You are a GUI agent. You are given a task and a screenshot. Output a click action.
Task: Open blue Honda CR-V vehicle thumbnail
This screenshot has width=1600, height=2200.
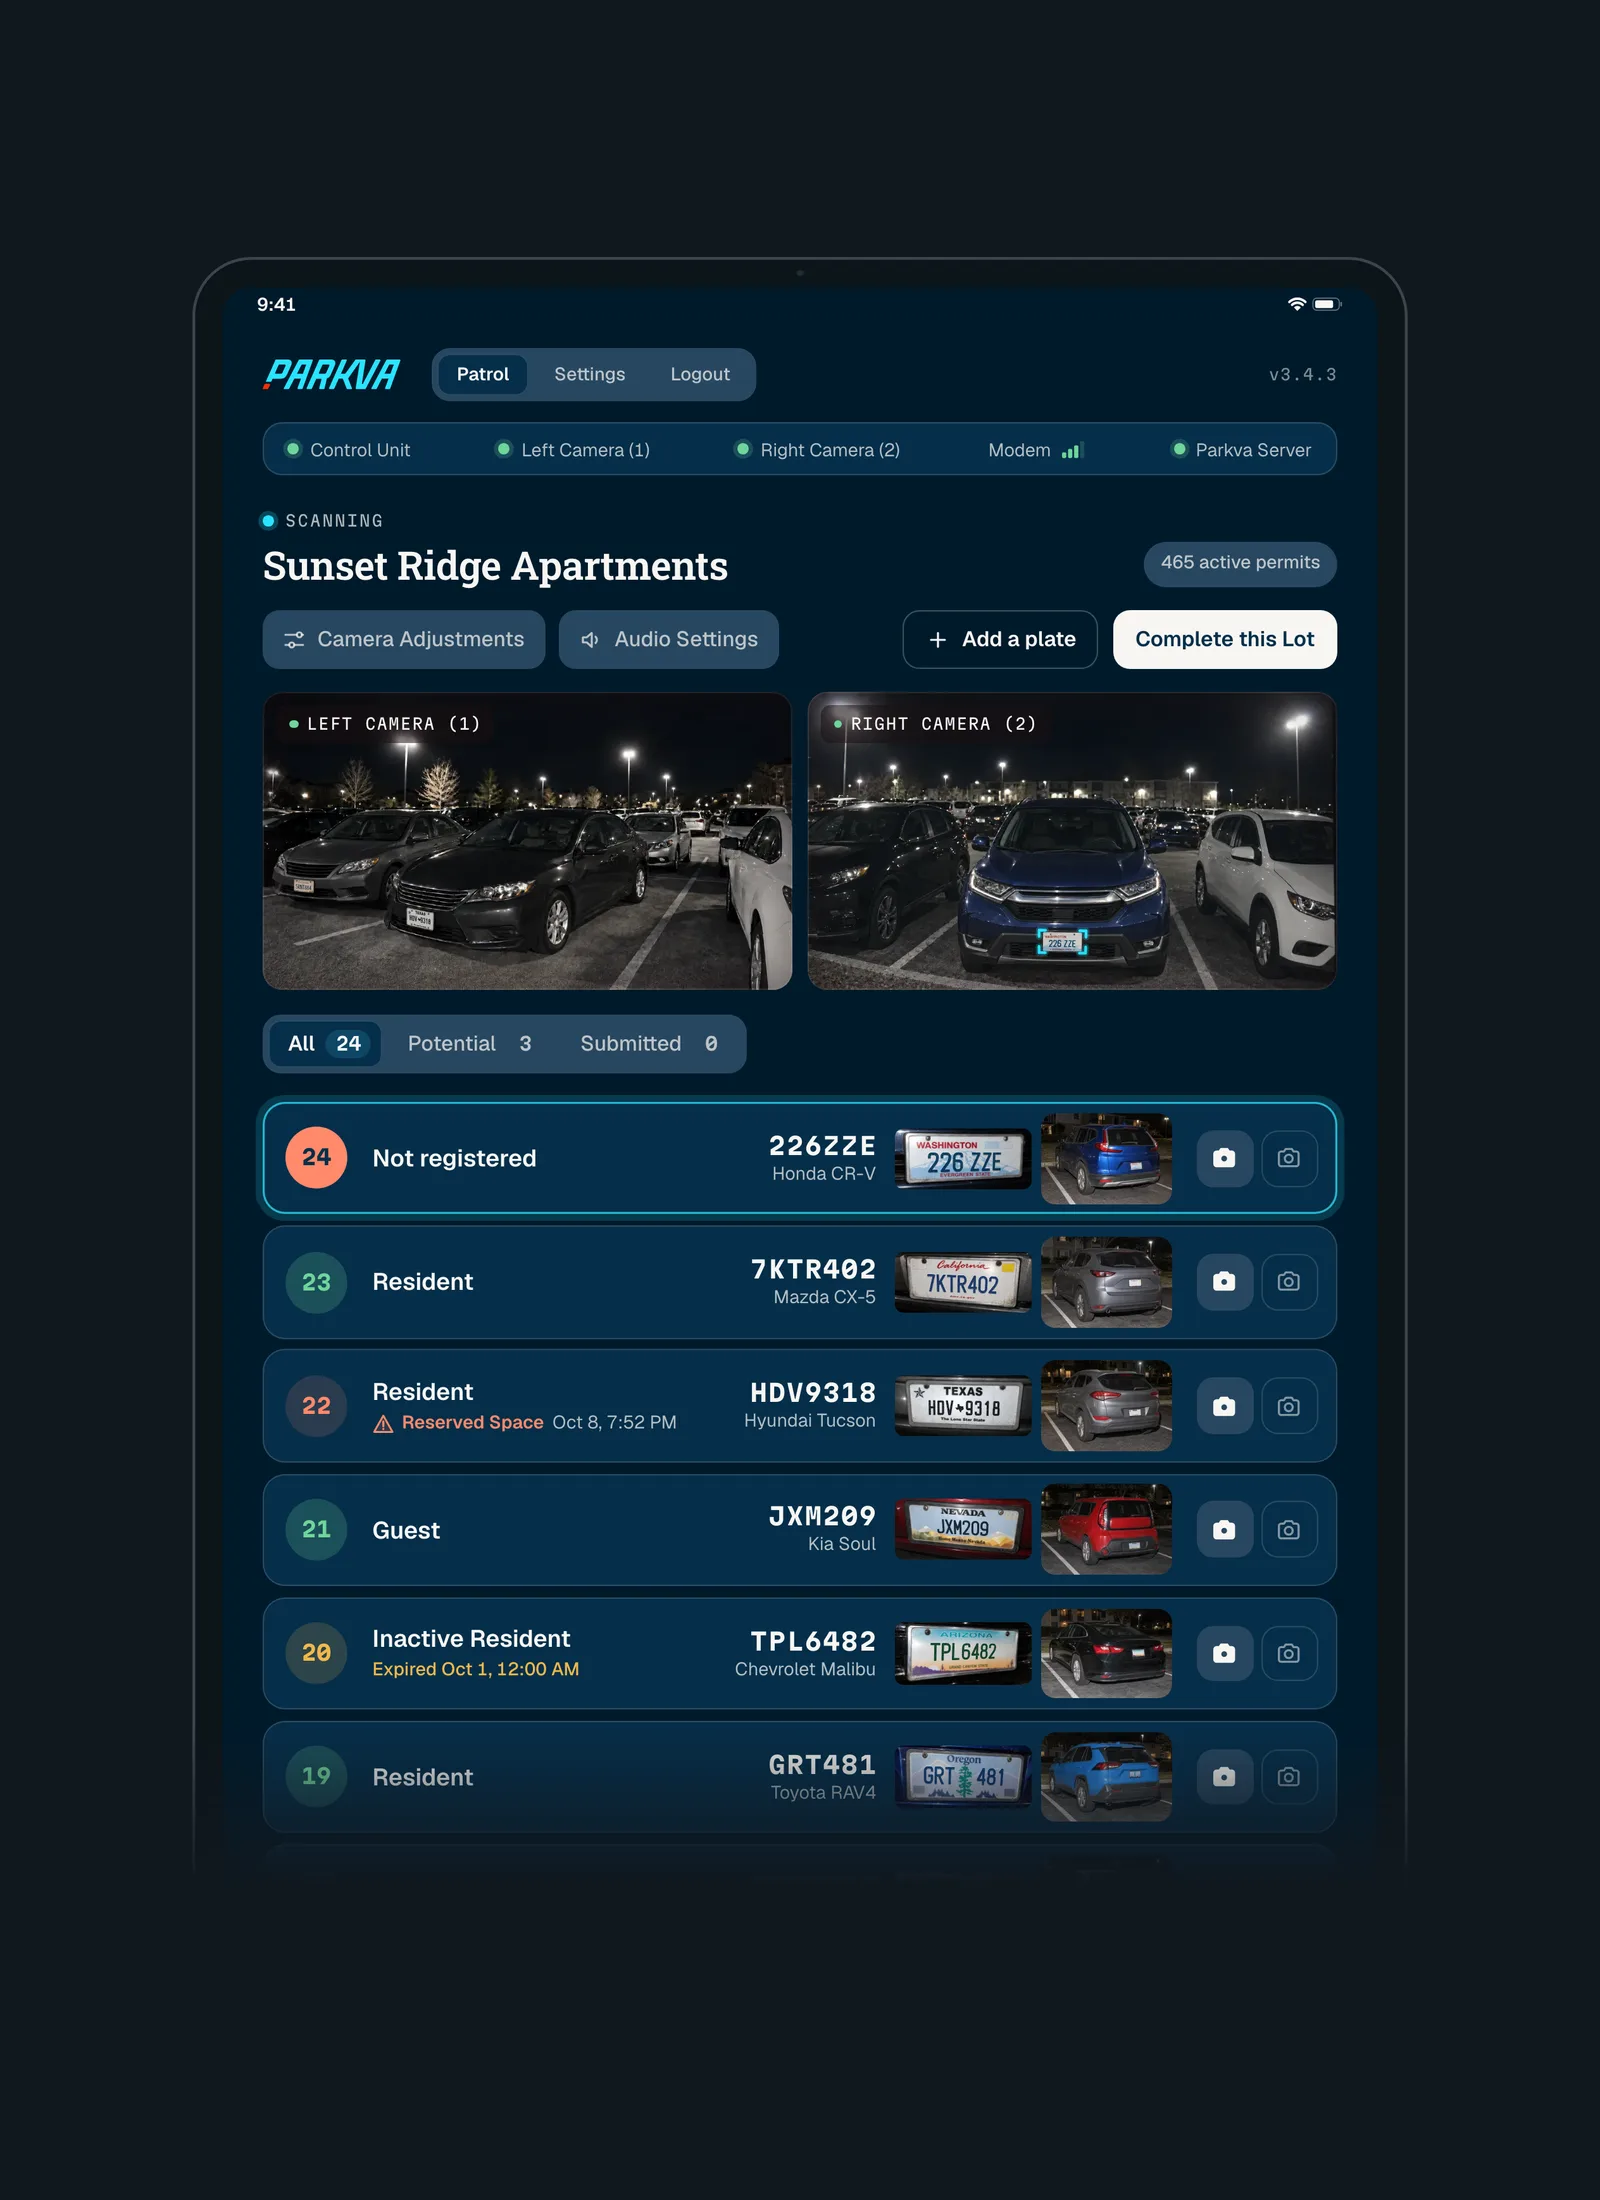1106,1158
